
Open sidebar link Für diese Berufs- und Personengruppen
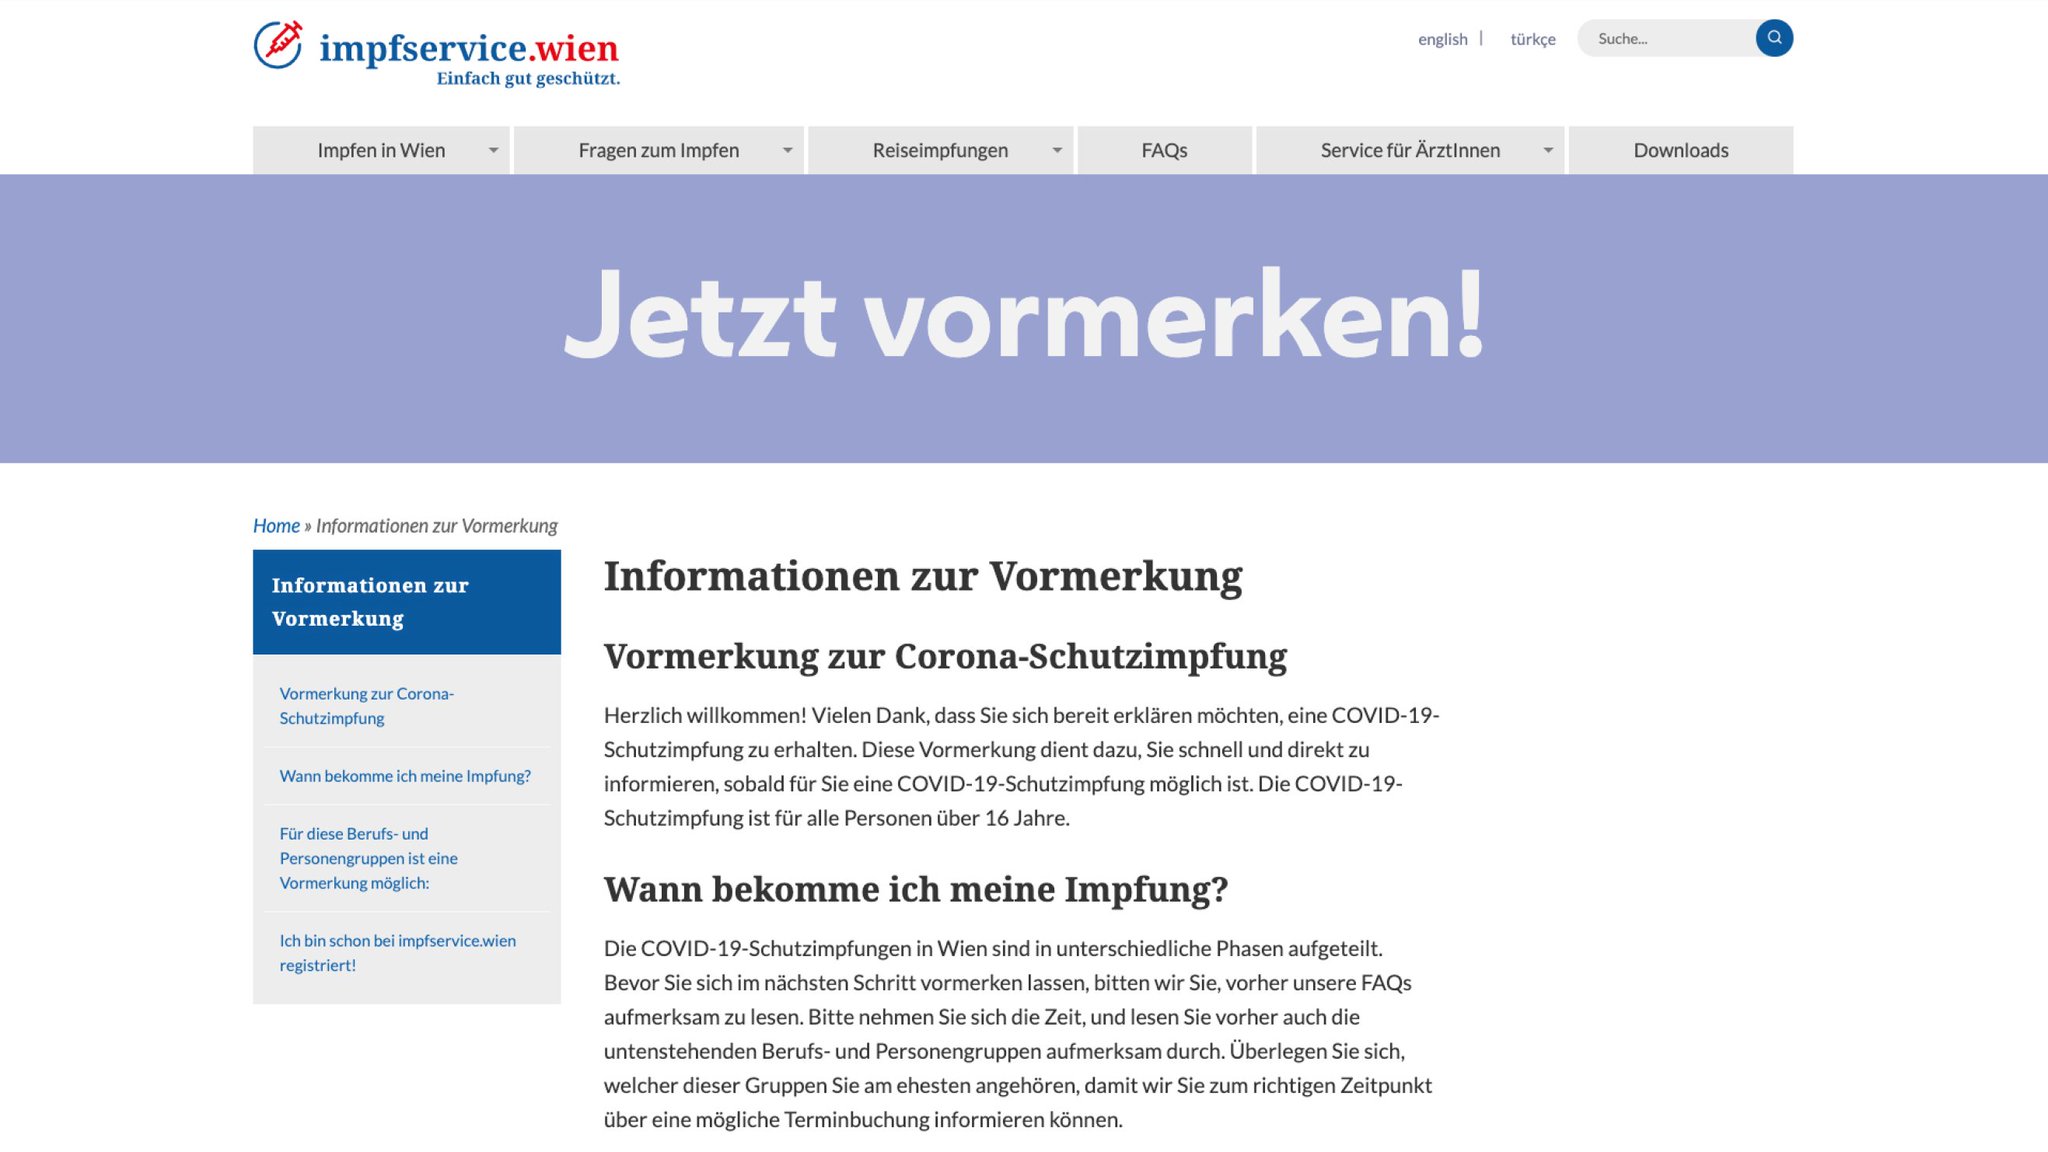coord(368,858)
